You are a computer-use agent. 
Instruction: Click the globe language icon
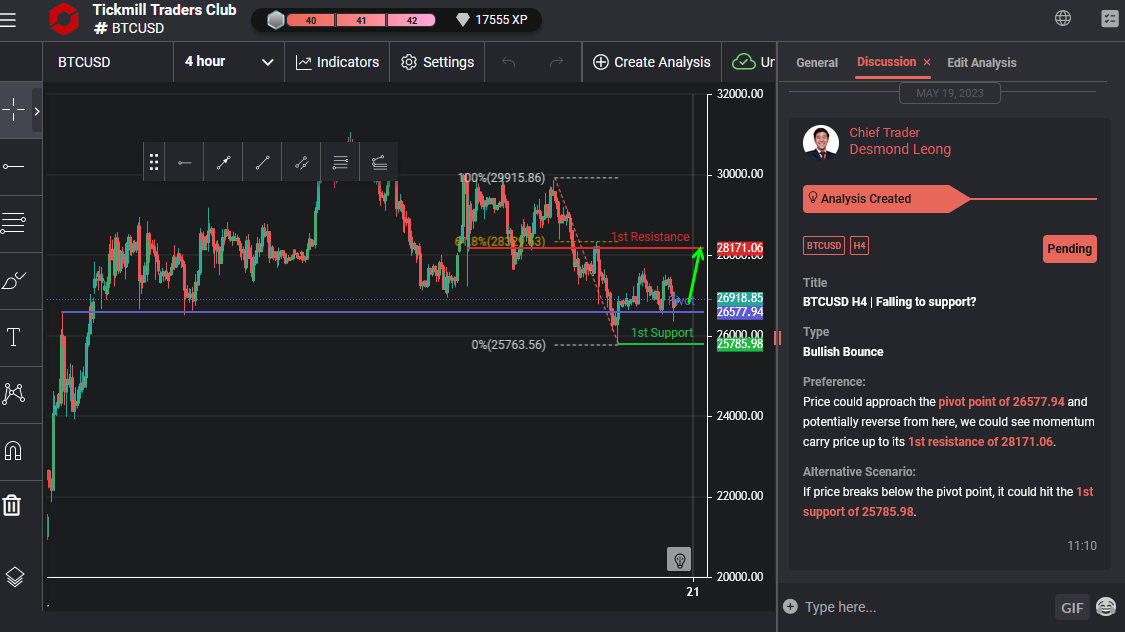tap(1063, 19)
